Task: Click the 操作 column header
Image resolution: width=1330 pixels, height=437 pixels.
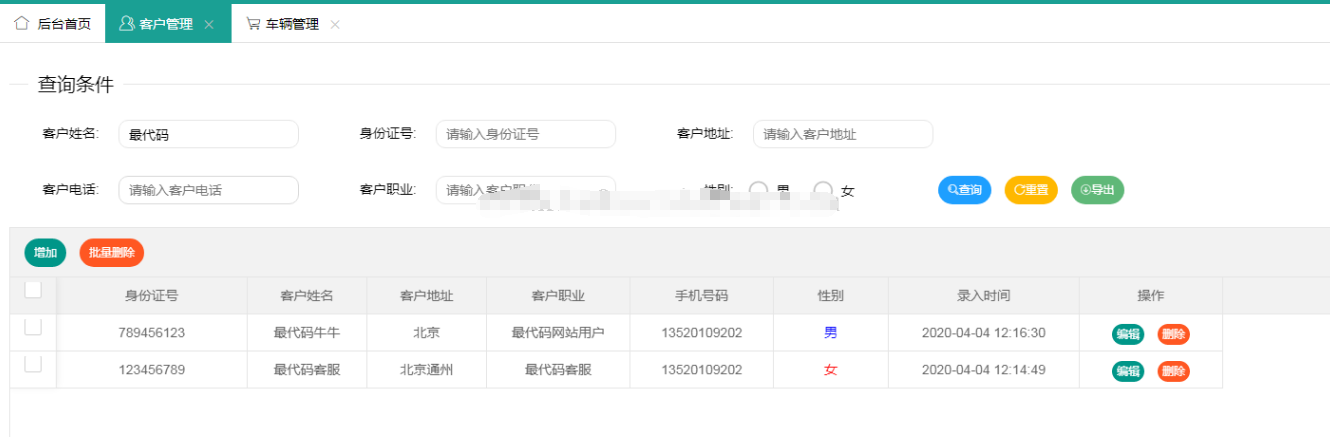Action: (x=1151, y=296)
